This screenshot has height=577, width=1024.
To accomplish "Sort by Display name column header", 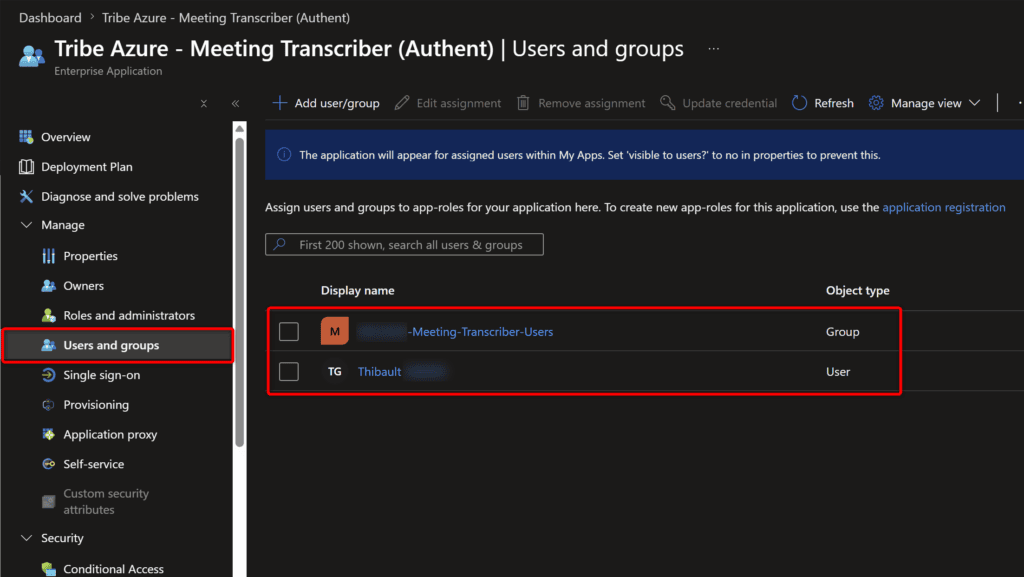I will pos(357,290).
